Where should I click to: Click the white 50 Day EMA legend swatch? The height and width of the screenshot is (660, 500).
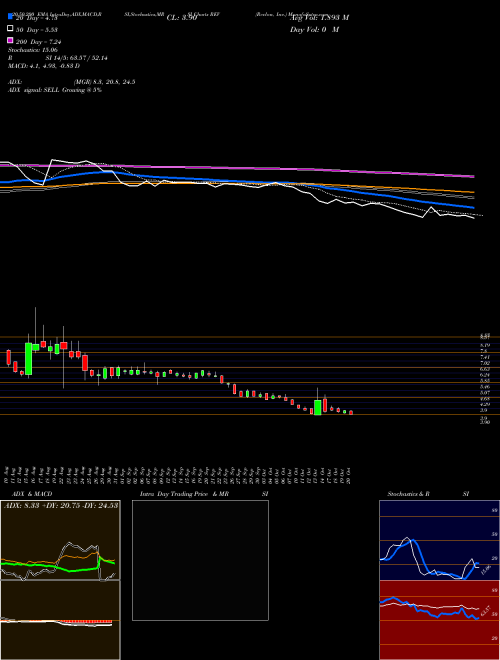click(x=10, y=28)
